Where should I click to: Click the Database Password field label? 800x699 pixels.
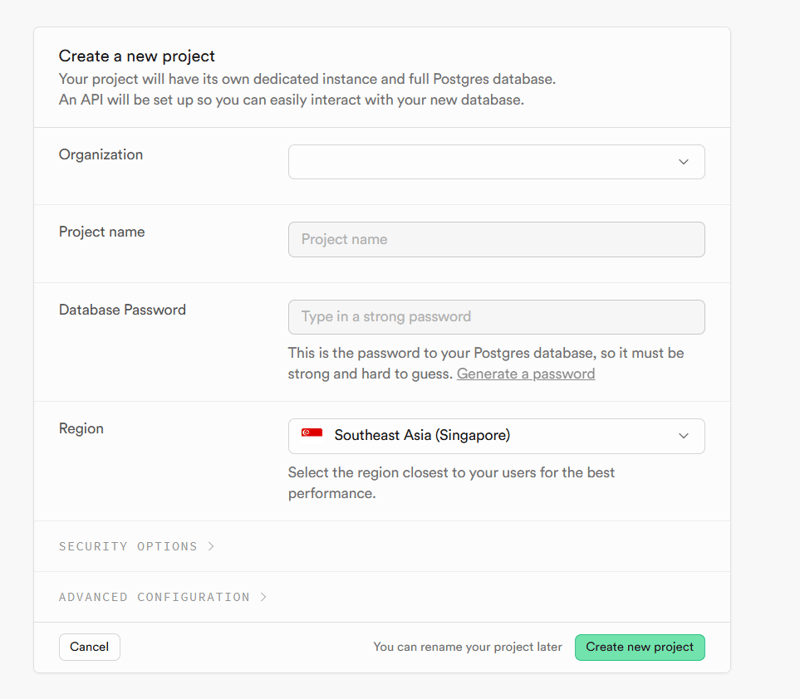coord(122,310)
